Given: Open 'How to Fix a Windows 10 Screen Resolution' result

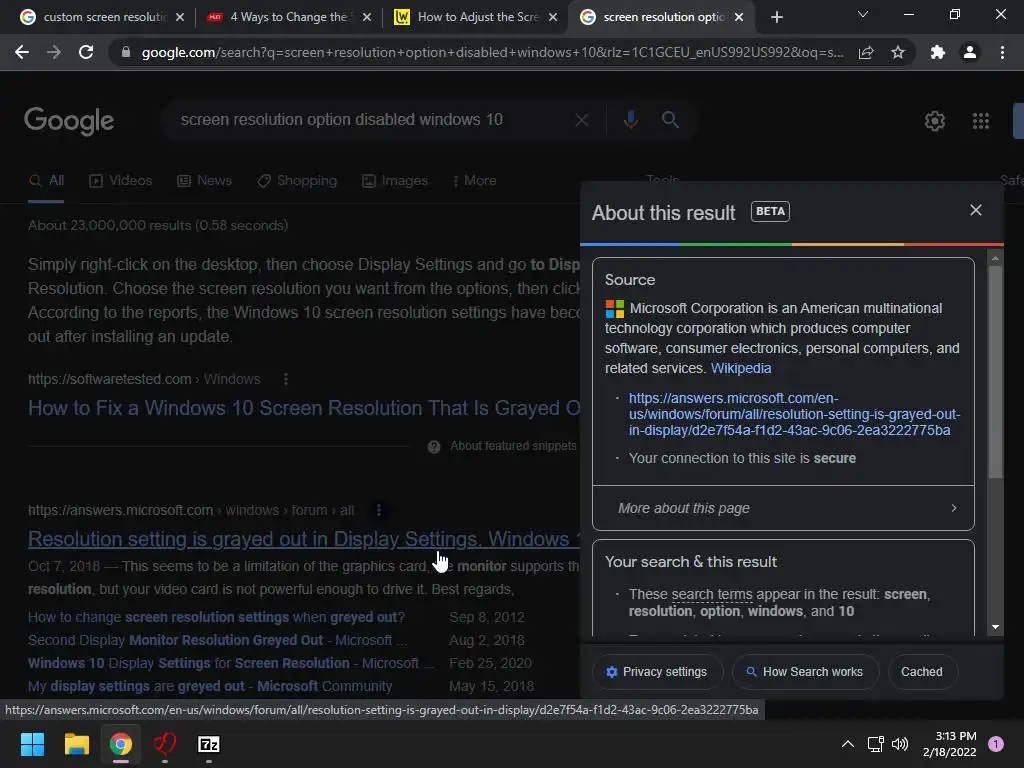Looking at the screenshot, I should point(304,408).
